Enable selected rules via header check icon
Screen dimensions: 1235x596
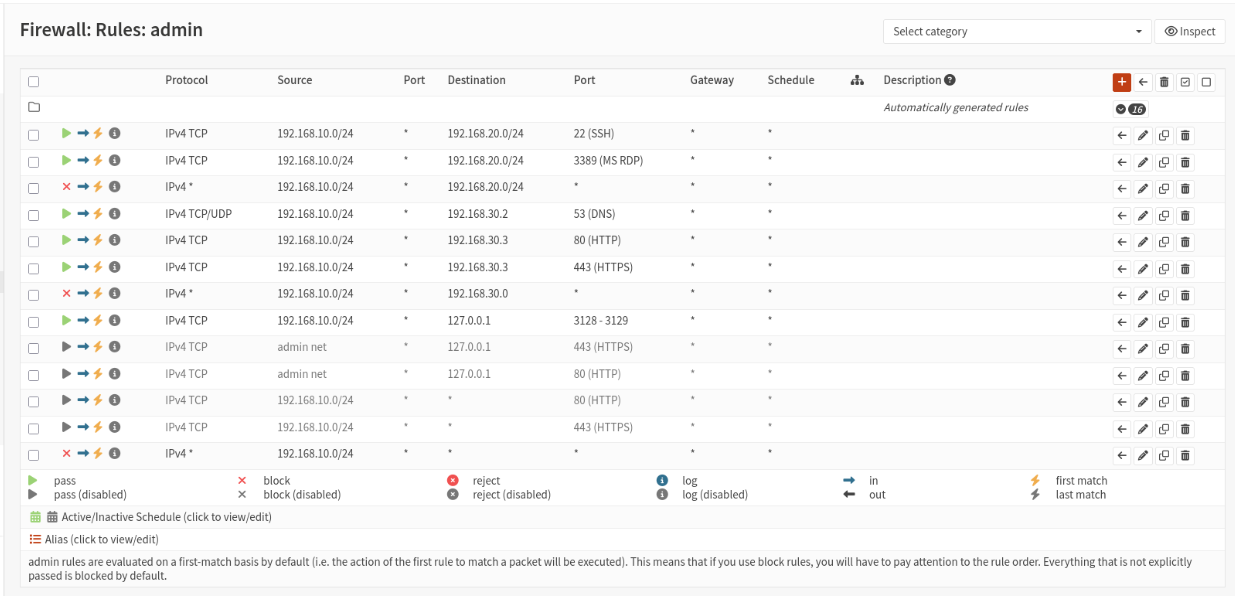(1185, 82)
